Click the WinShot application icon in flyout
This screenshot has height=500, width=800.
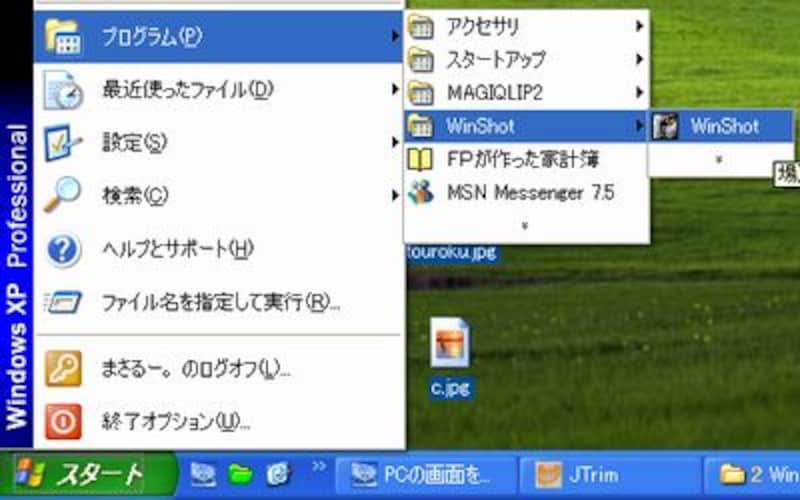pos(666,126)
